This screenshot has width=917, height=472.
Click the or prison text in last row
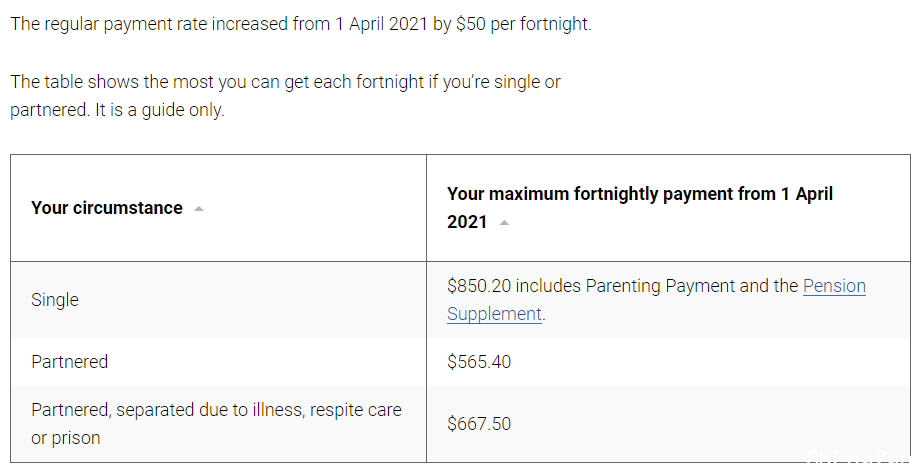(66, 438)
